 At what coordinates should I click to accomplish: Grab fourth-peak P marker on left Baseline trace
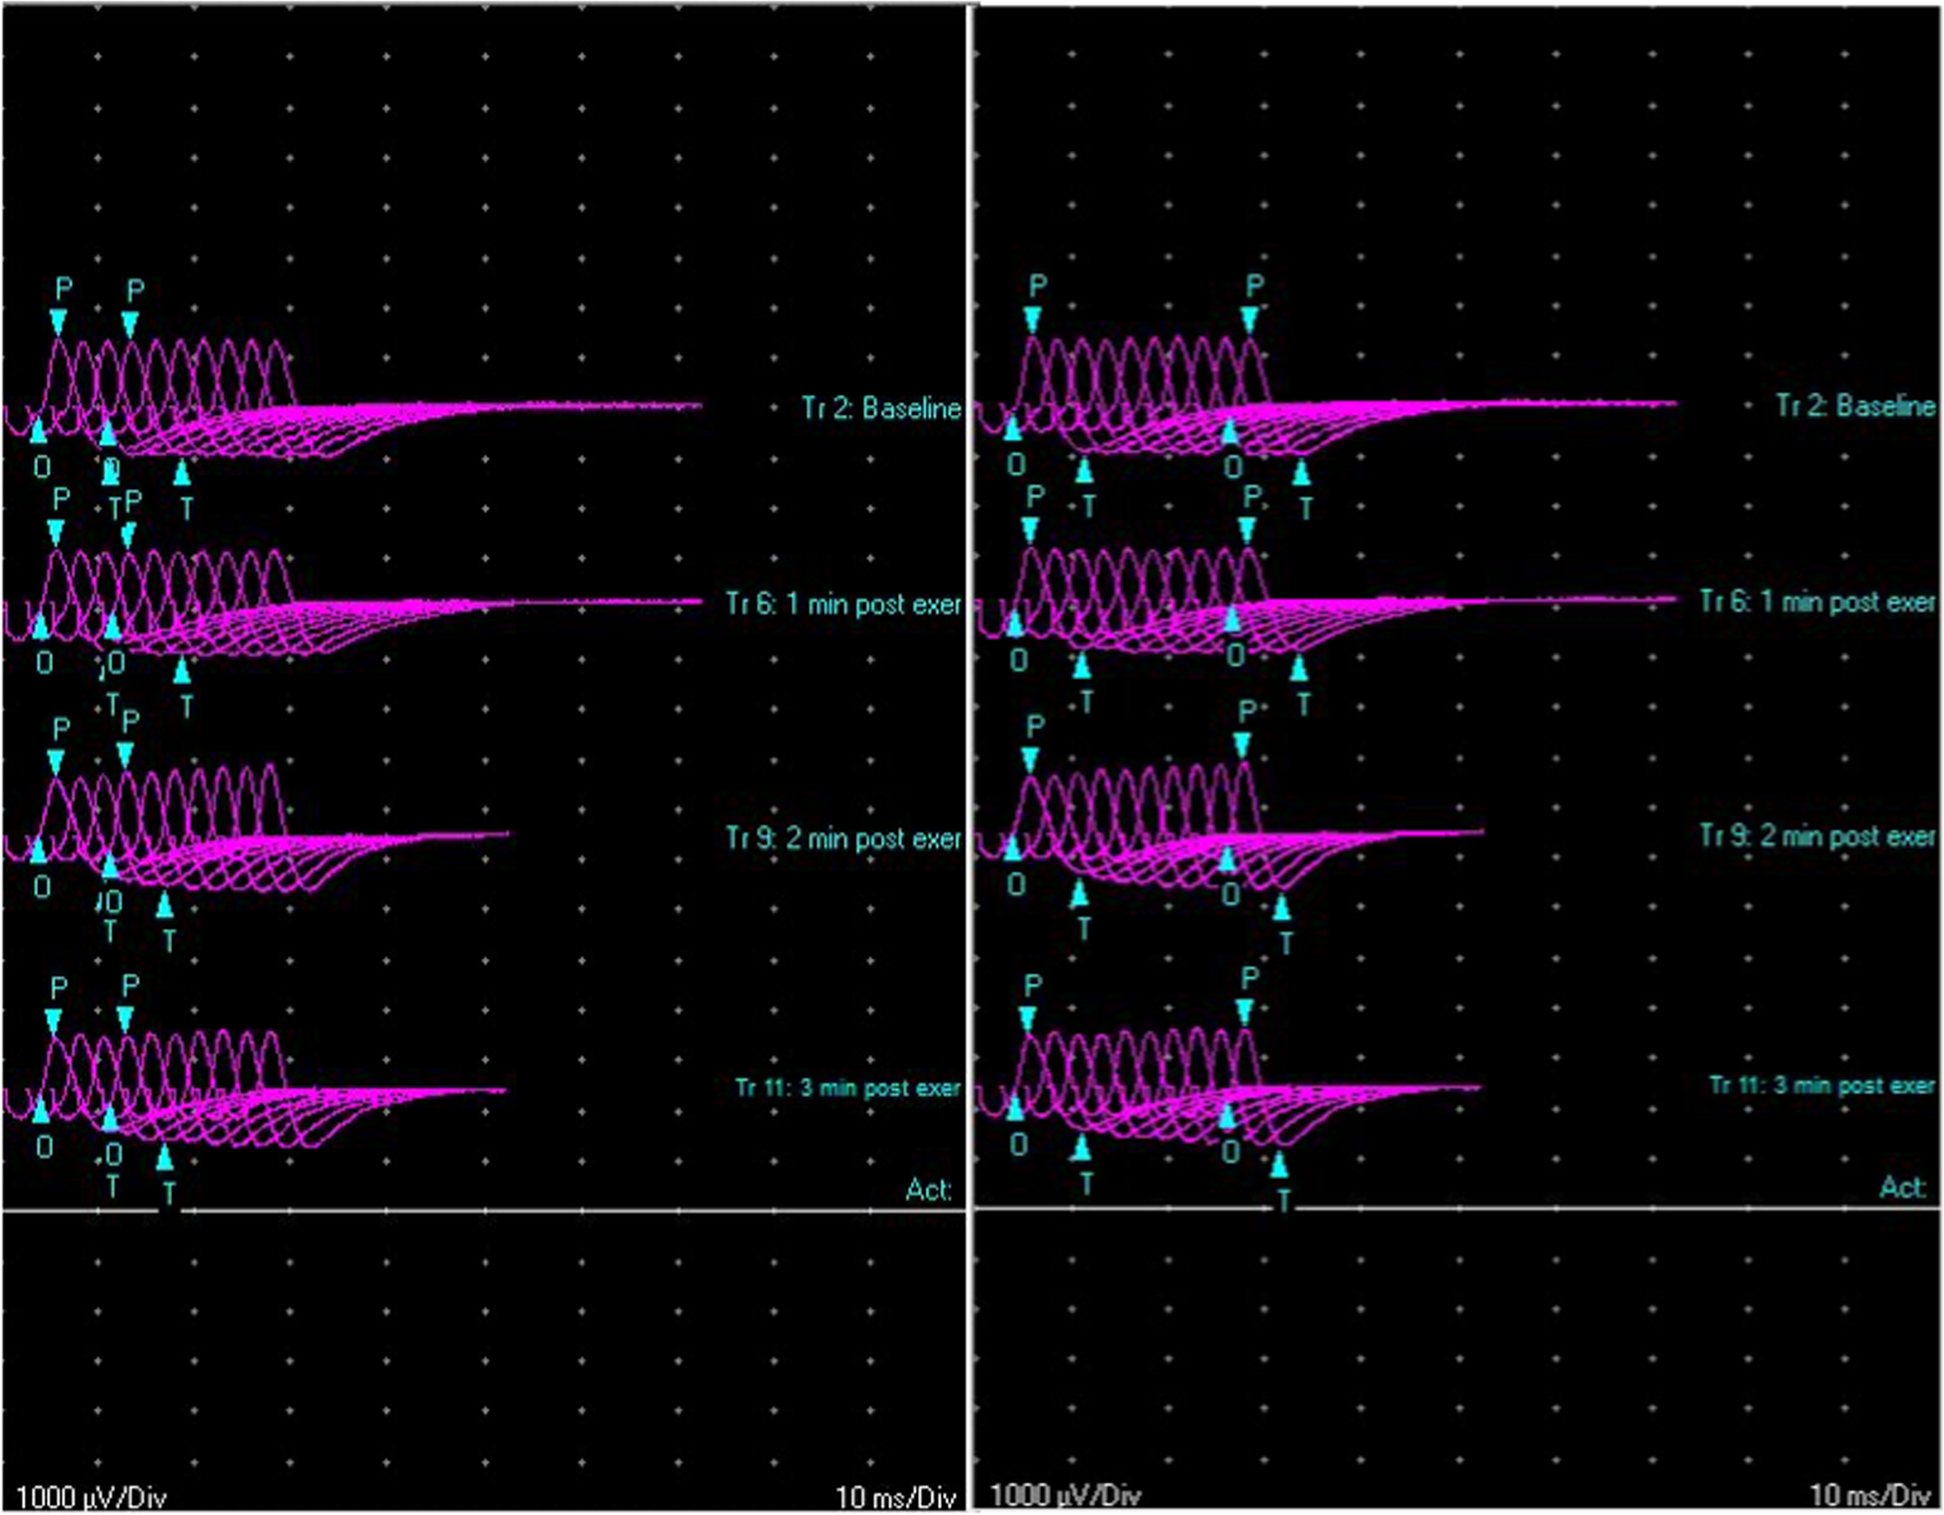130,325
